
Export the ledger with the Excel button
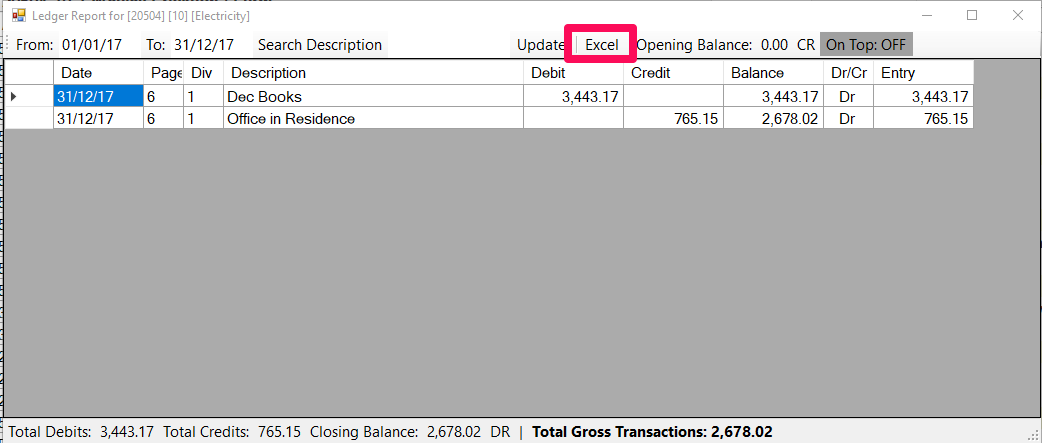point(602,45)
